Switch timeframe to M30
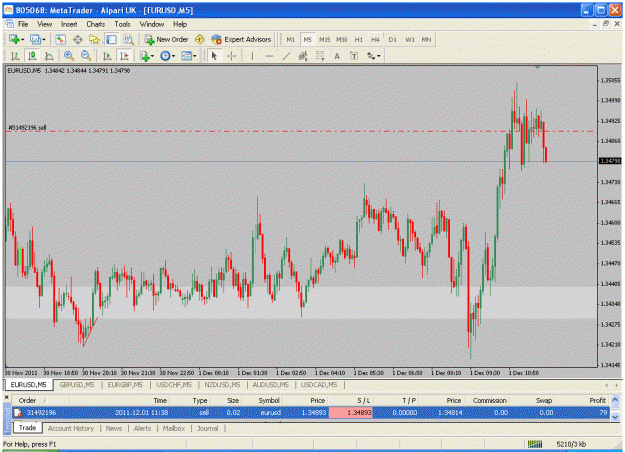625x452 pixels. coord(341,40)
